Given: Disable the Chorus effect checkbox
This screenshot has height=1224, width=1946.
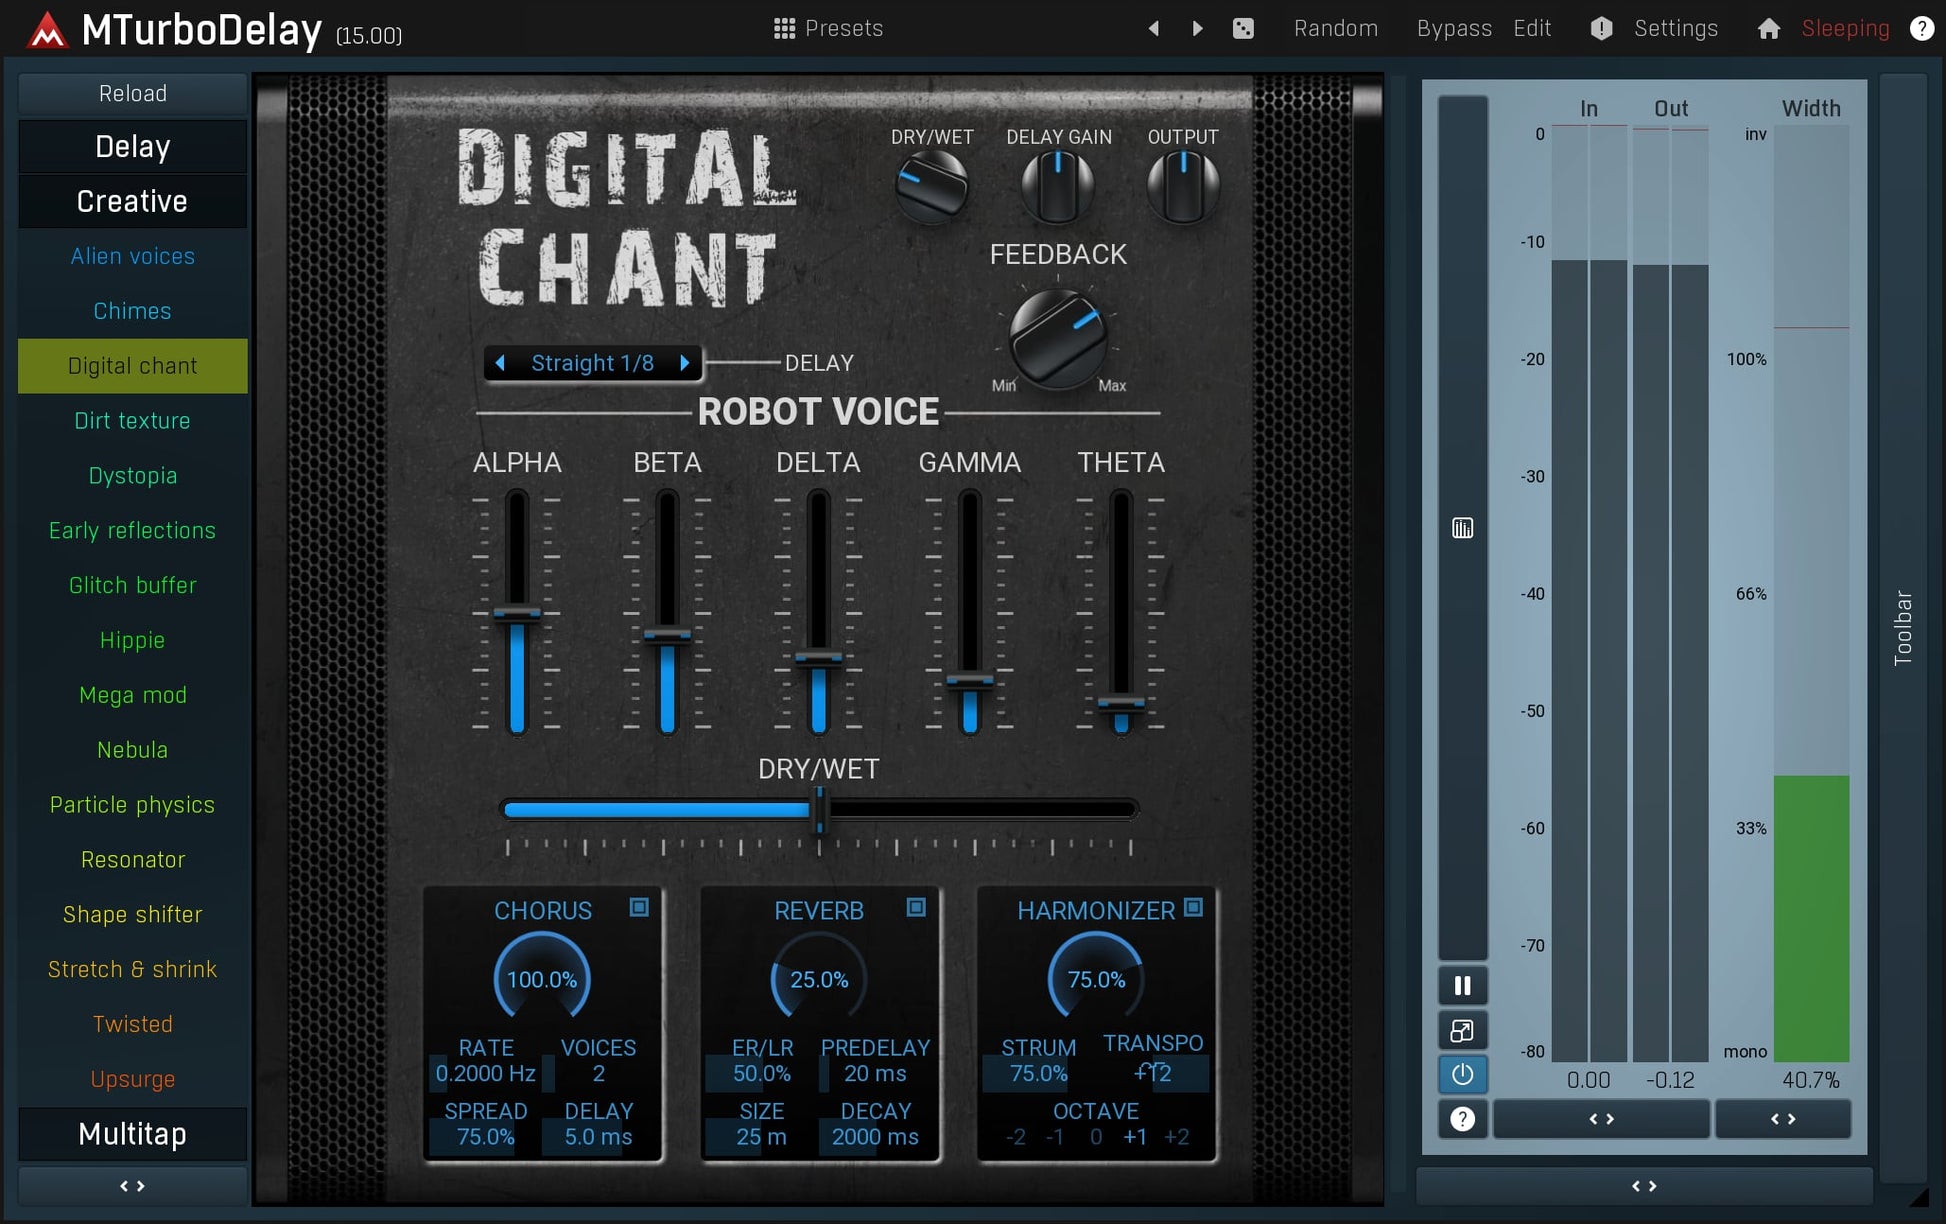Looking at the screenshot, I should coord(639,907).
